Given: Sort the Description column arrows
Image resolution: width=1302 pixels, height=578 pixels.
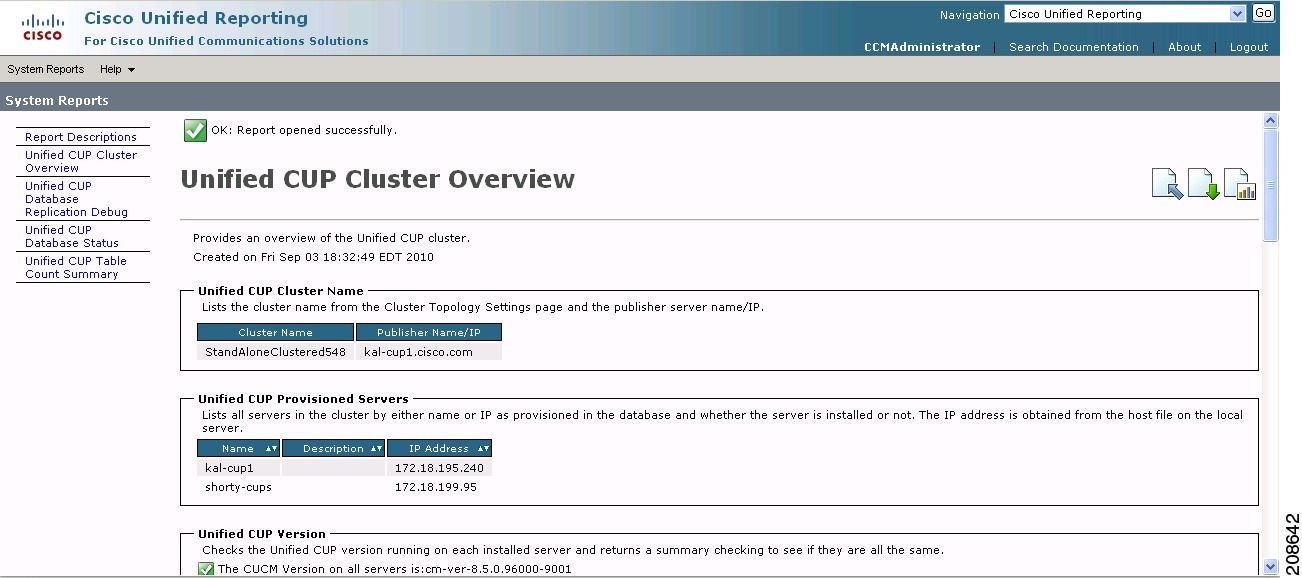Looking at the screenshot, I should pyautogui.click(x=377, y=449).
